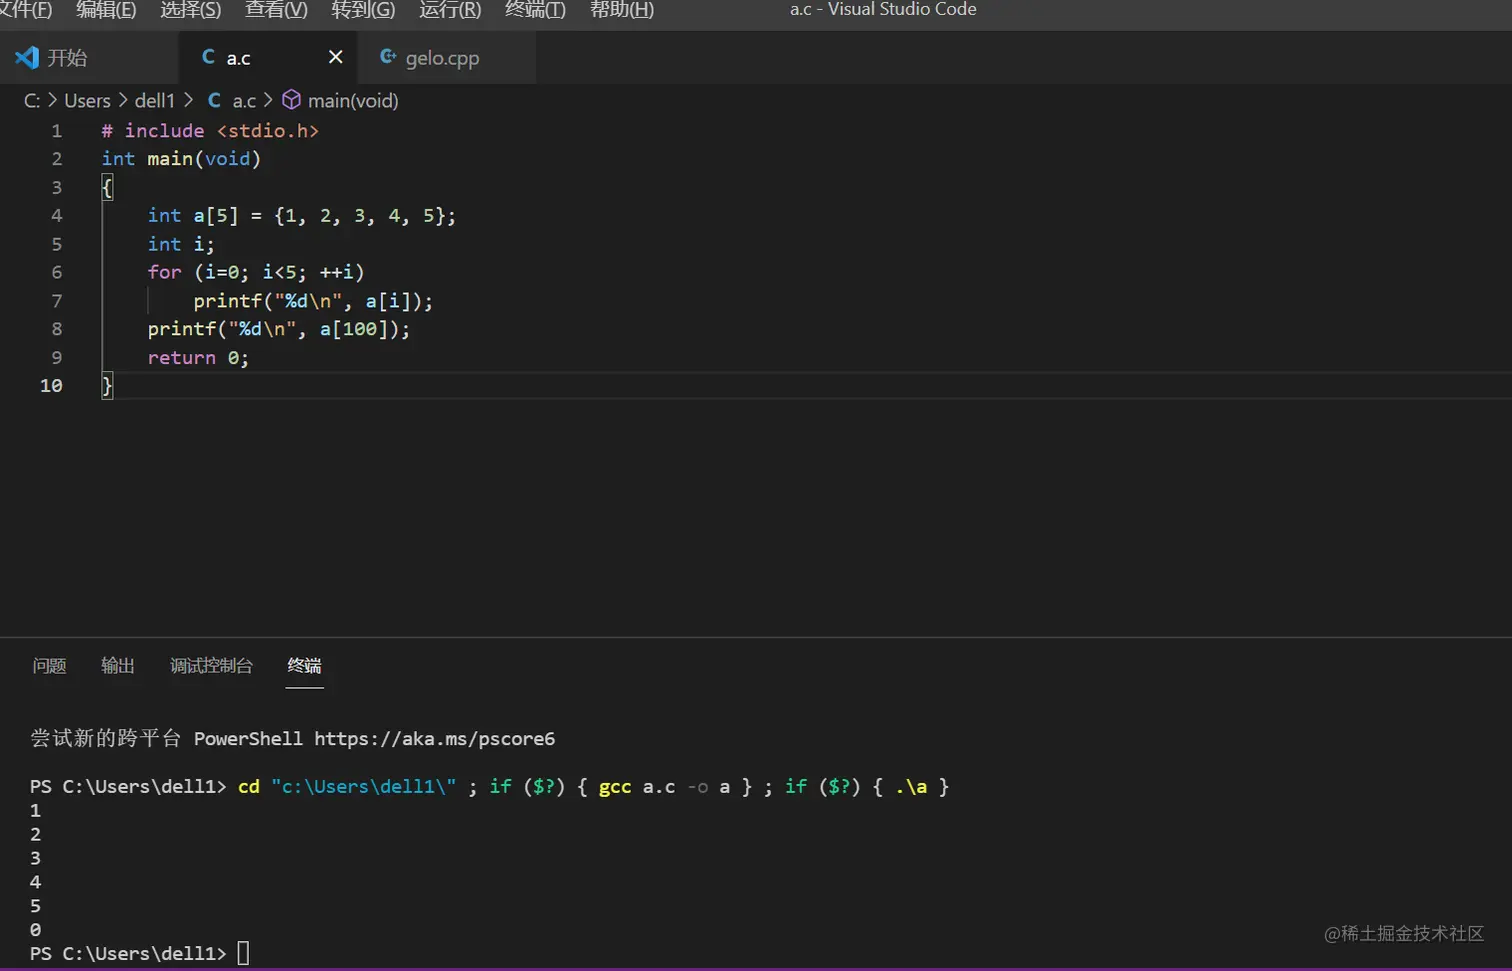The height and width of the screenshot is (971, 1512).
Task: Select the 终端 panel tab
Action: 305,666
